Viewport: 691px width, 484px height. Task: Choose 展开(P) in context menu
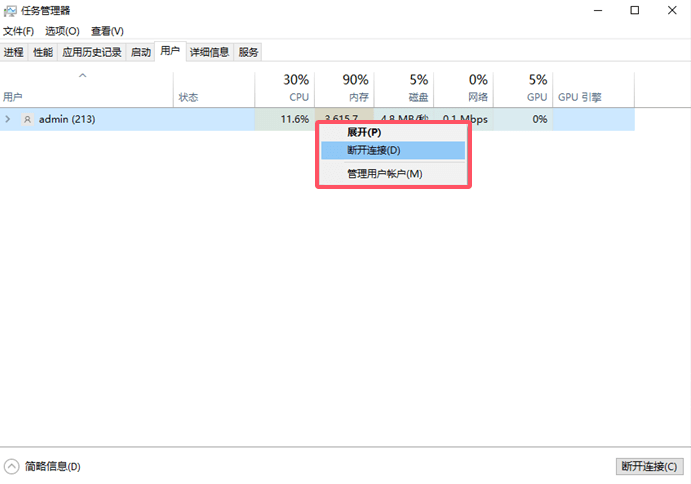click(x=393, y=132)
